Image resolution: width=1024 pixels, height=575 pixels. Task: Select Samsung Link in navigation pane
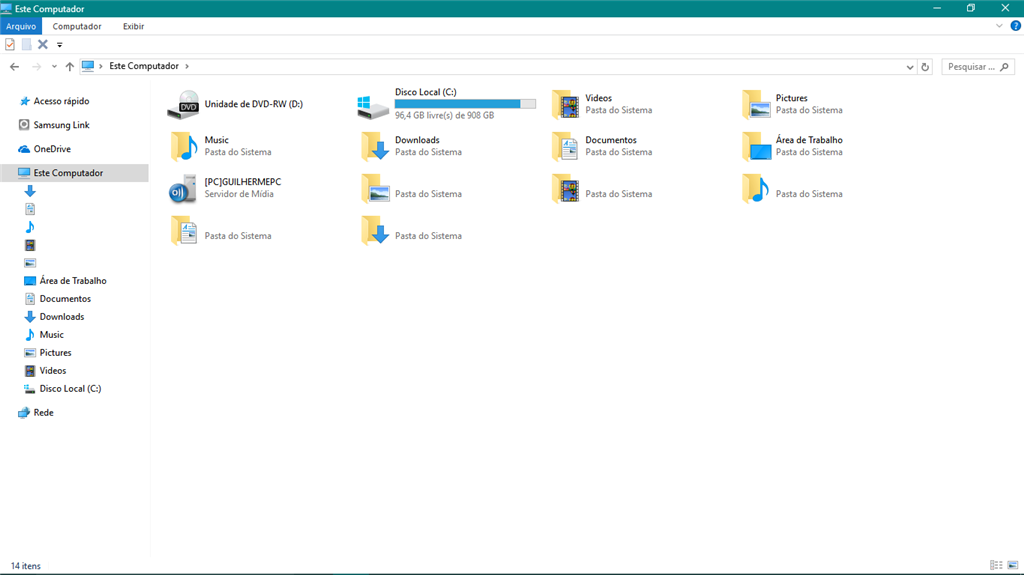[61, 125]
